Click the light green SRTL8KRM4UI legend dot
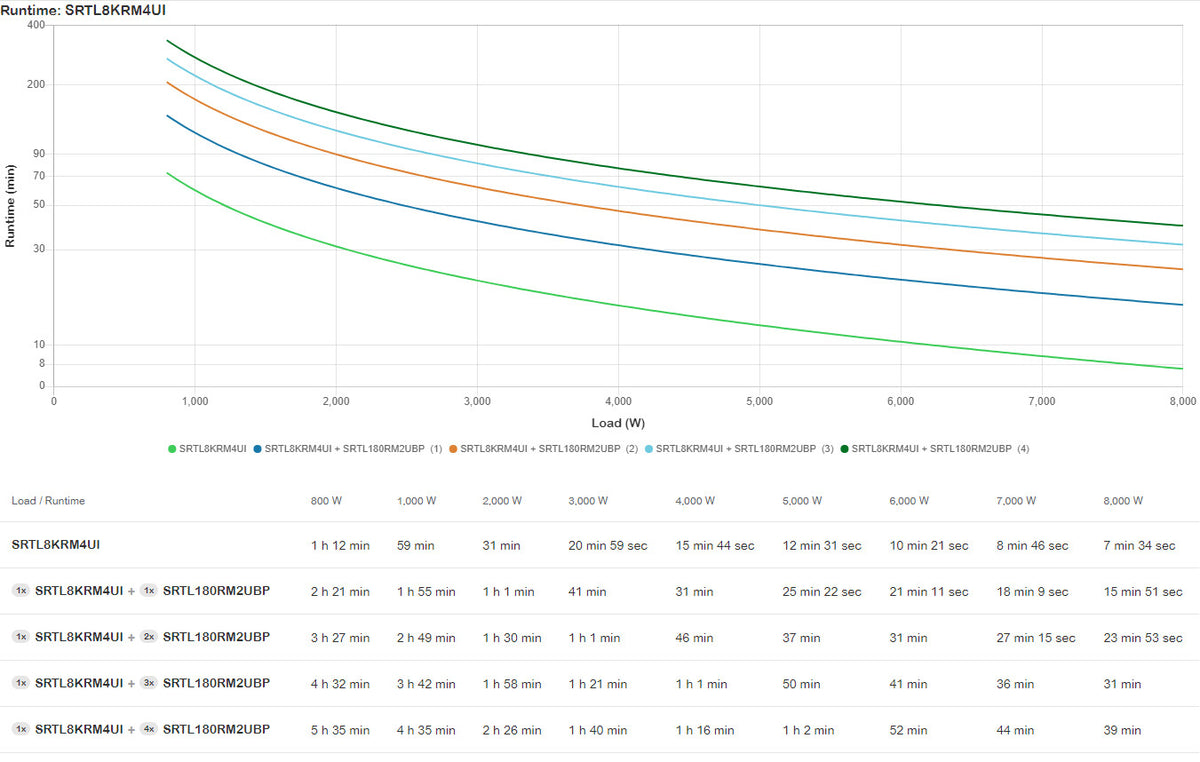The image size is (1200, 762). coord(173,449)
